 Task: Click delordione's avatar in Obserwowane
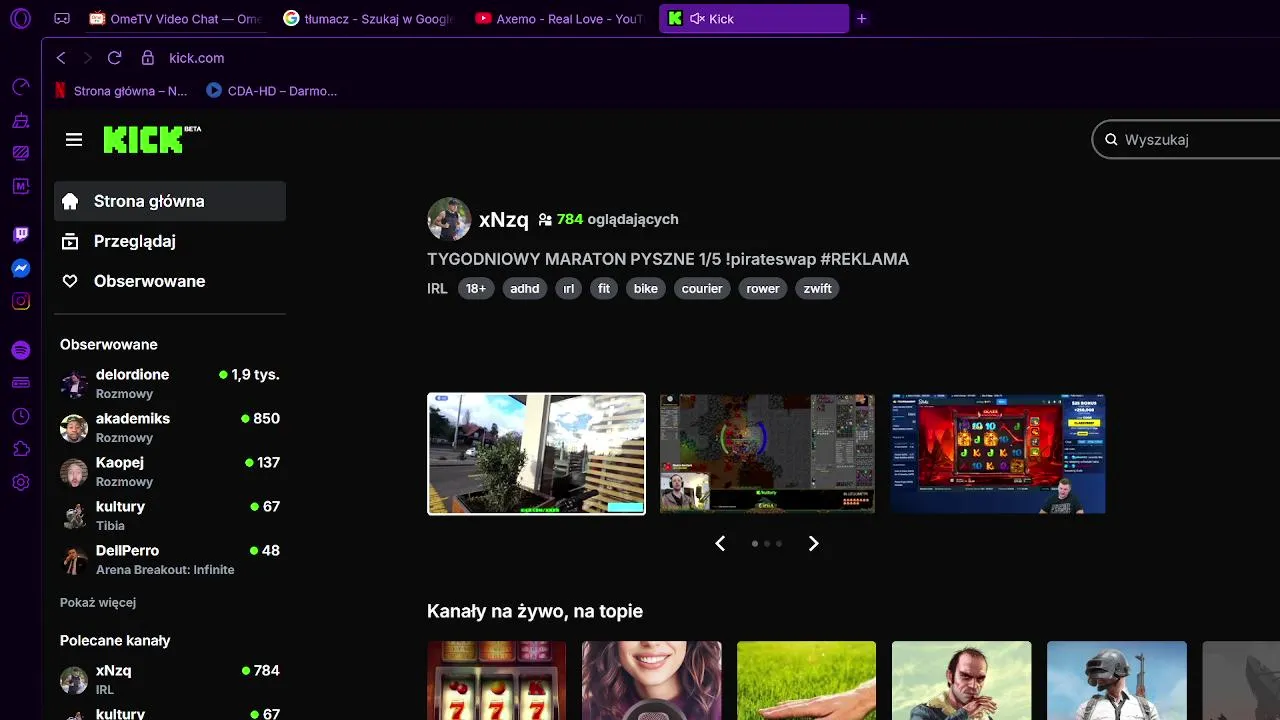pyautogui.click(x=74, y=384)
